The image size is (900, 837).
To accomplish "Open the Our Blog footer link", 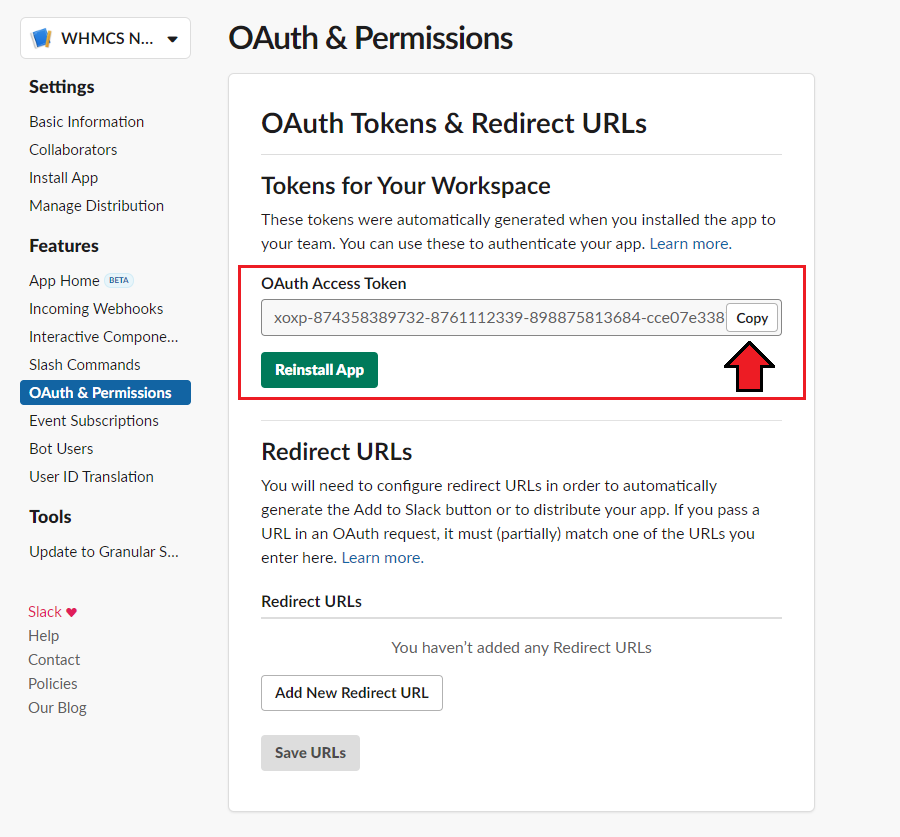I will 57,708.
